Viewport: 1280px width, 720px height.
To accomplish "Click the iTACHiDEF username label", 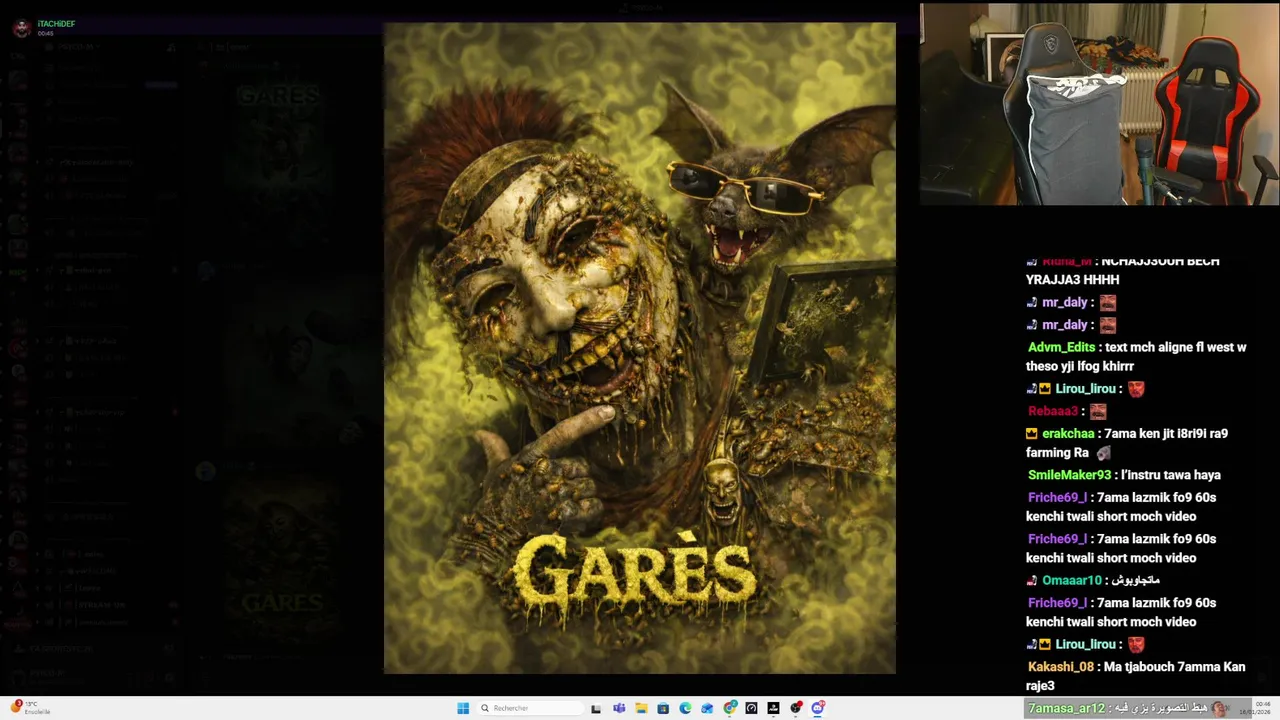I will pyautogui.click(x=56, y=23).
